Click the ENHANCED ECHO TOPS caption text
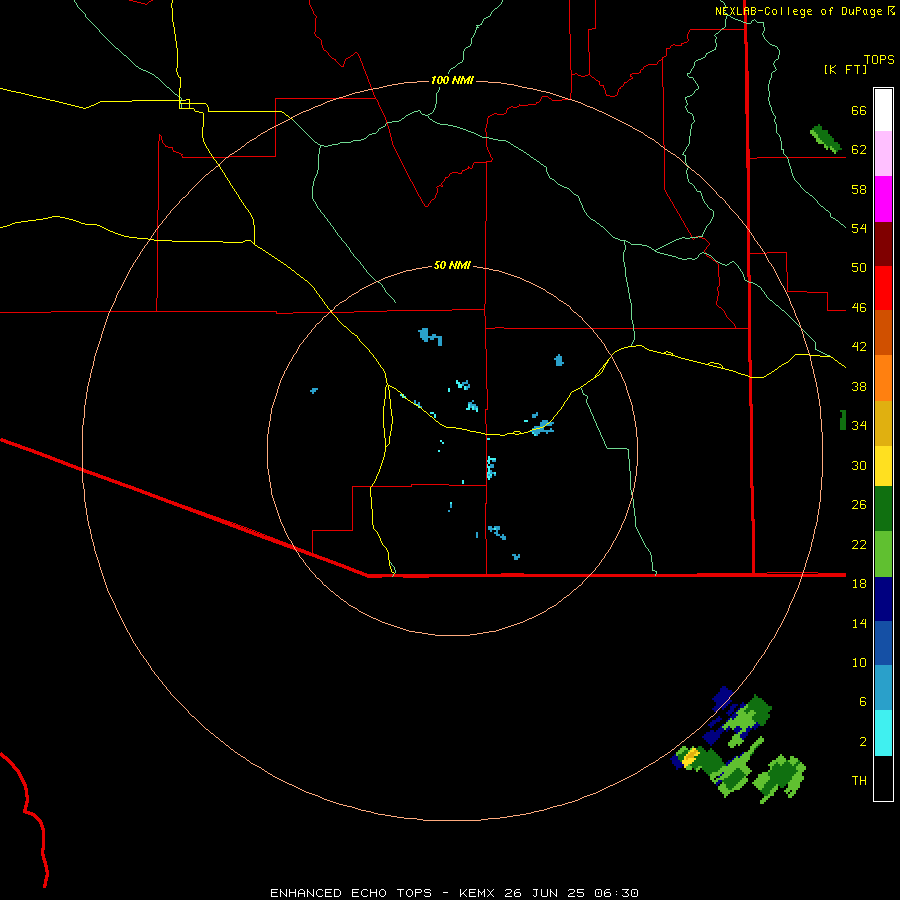The height and width of the screenshot is (900, 900). (x=351, y=893)
